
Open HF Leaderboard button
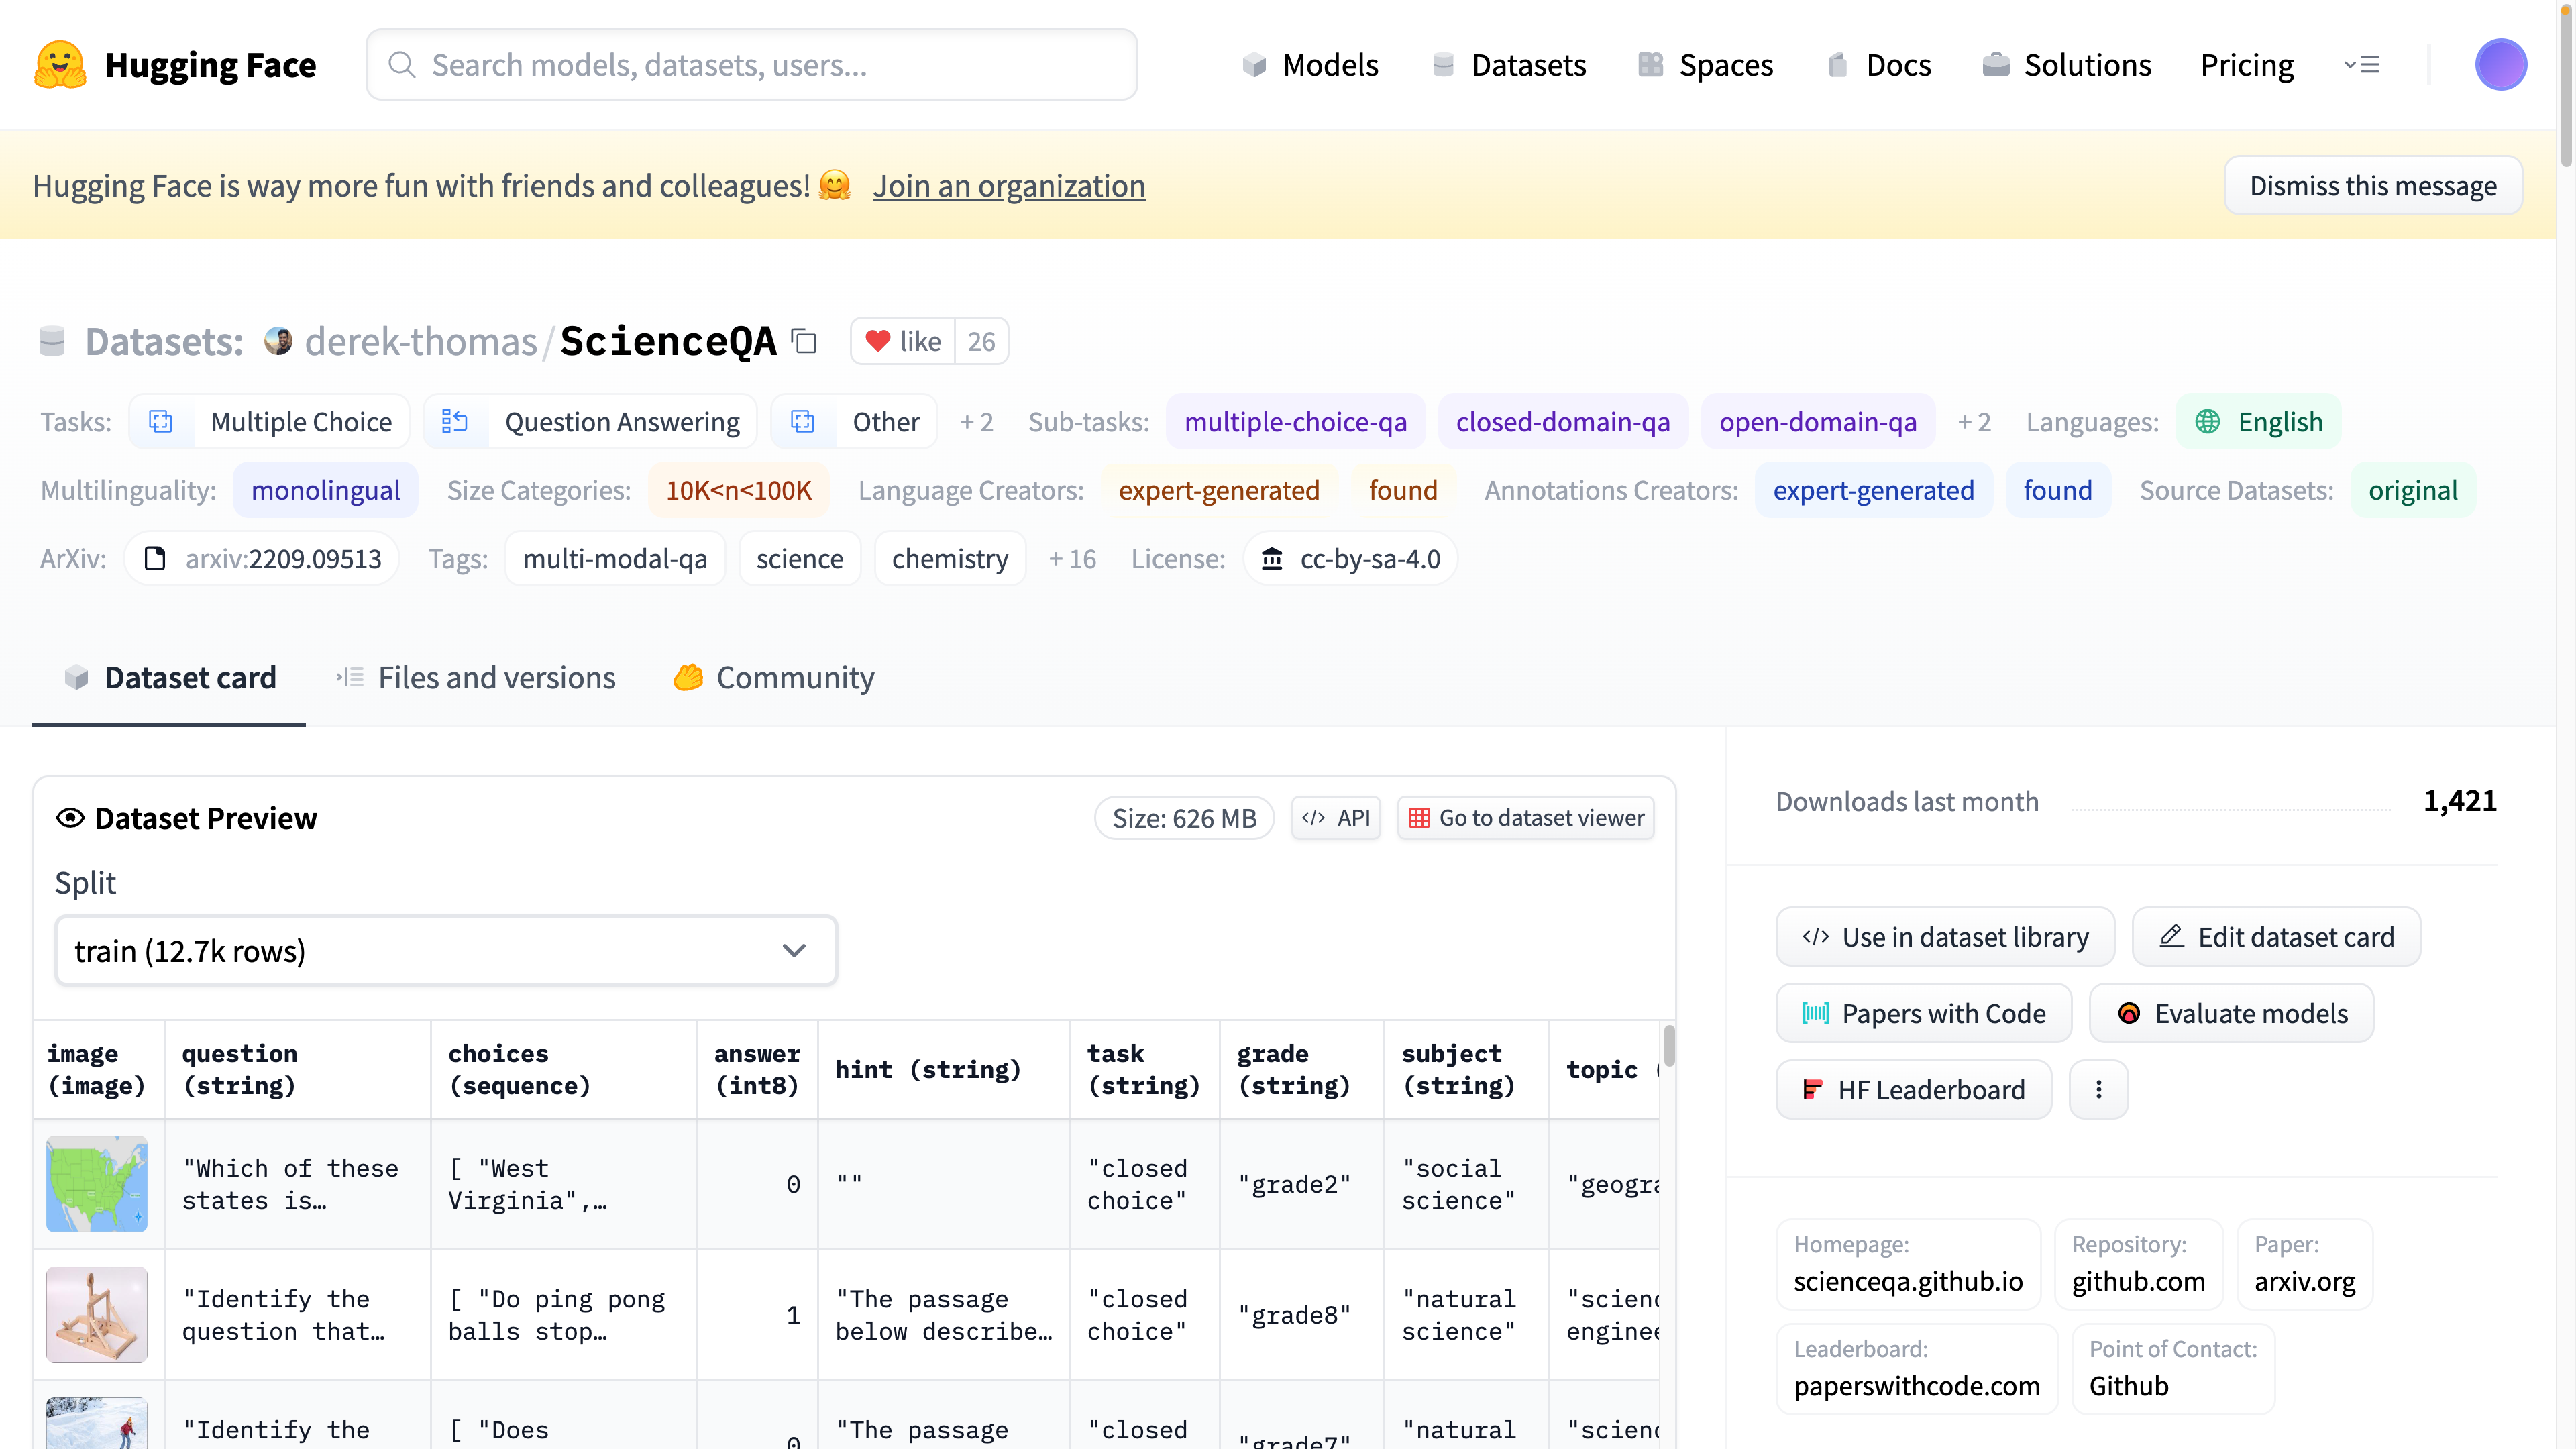[x=1913, y=1090]
